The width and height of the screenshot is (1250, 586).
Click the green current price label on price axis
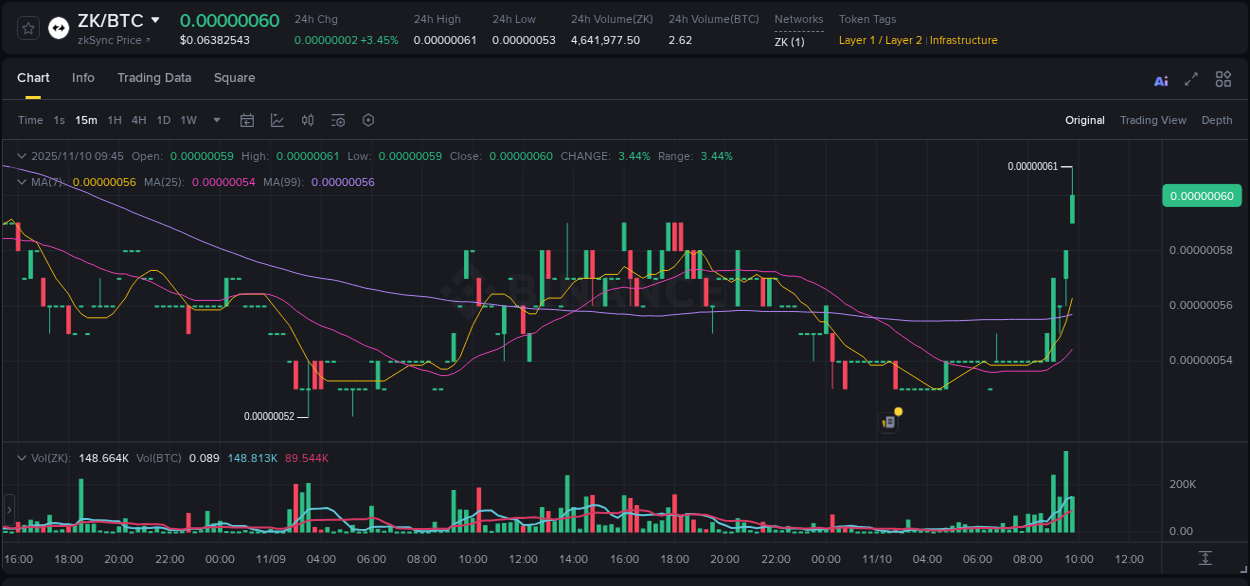(x=1201, y=195)
